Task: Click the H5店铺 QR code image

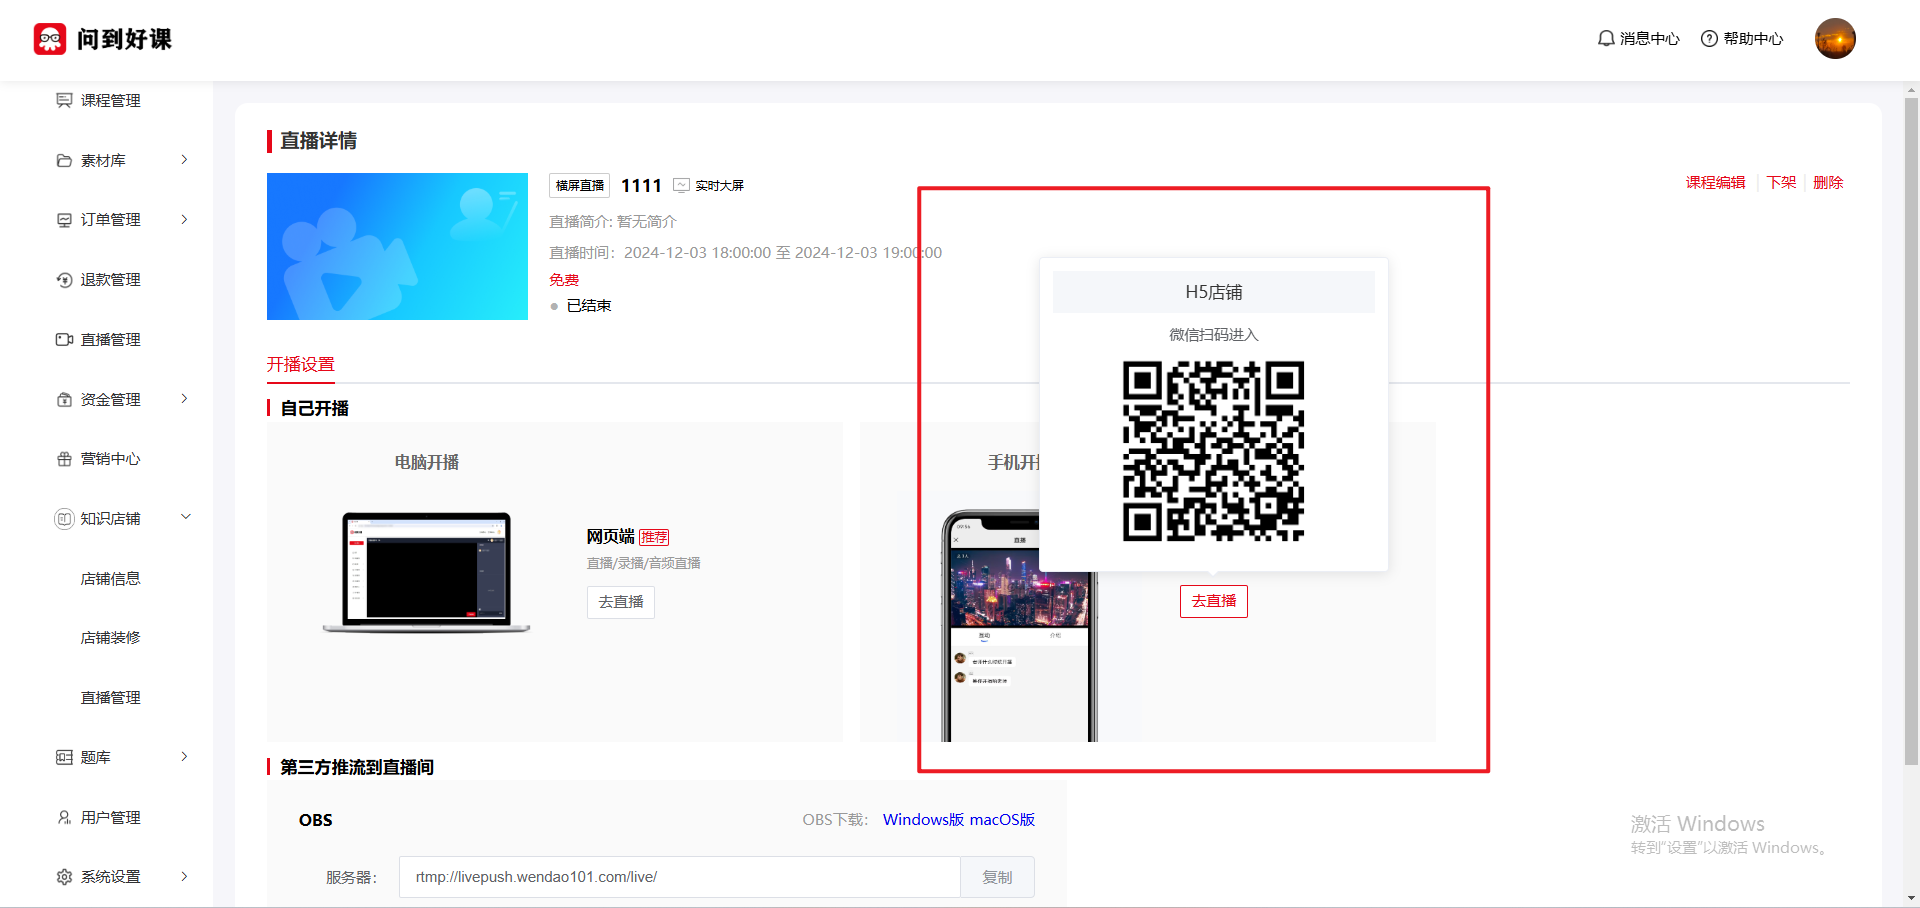Action: (x=1214, y=451)
